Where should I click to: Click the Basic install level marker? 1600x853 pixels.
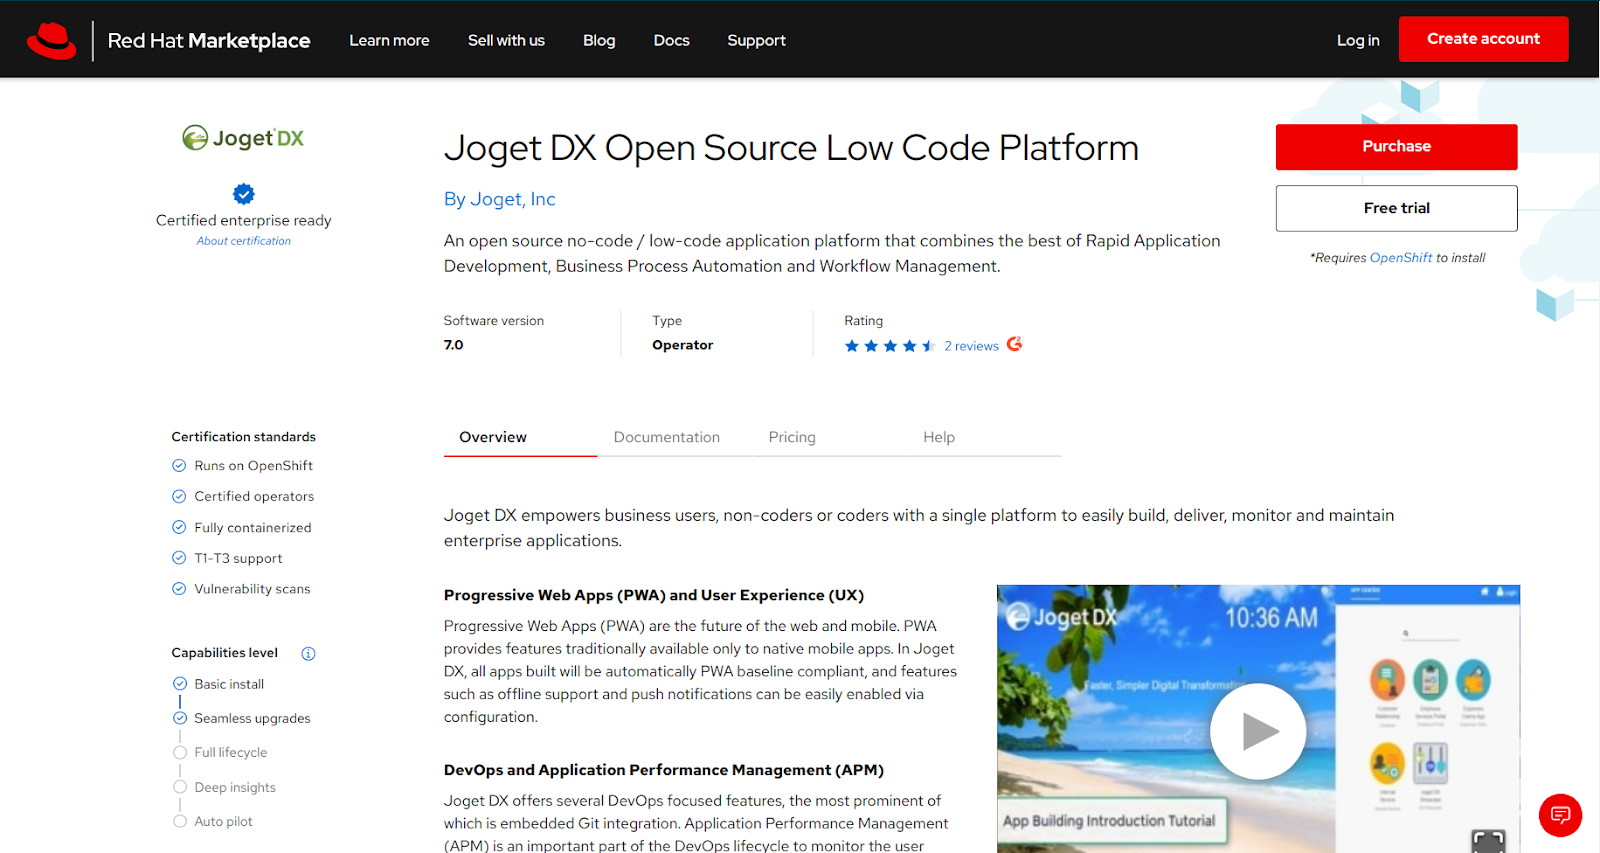click(180, 684)
